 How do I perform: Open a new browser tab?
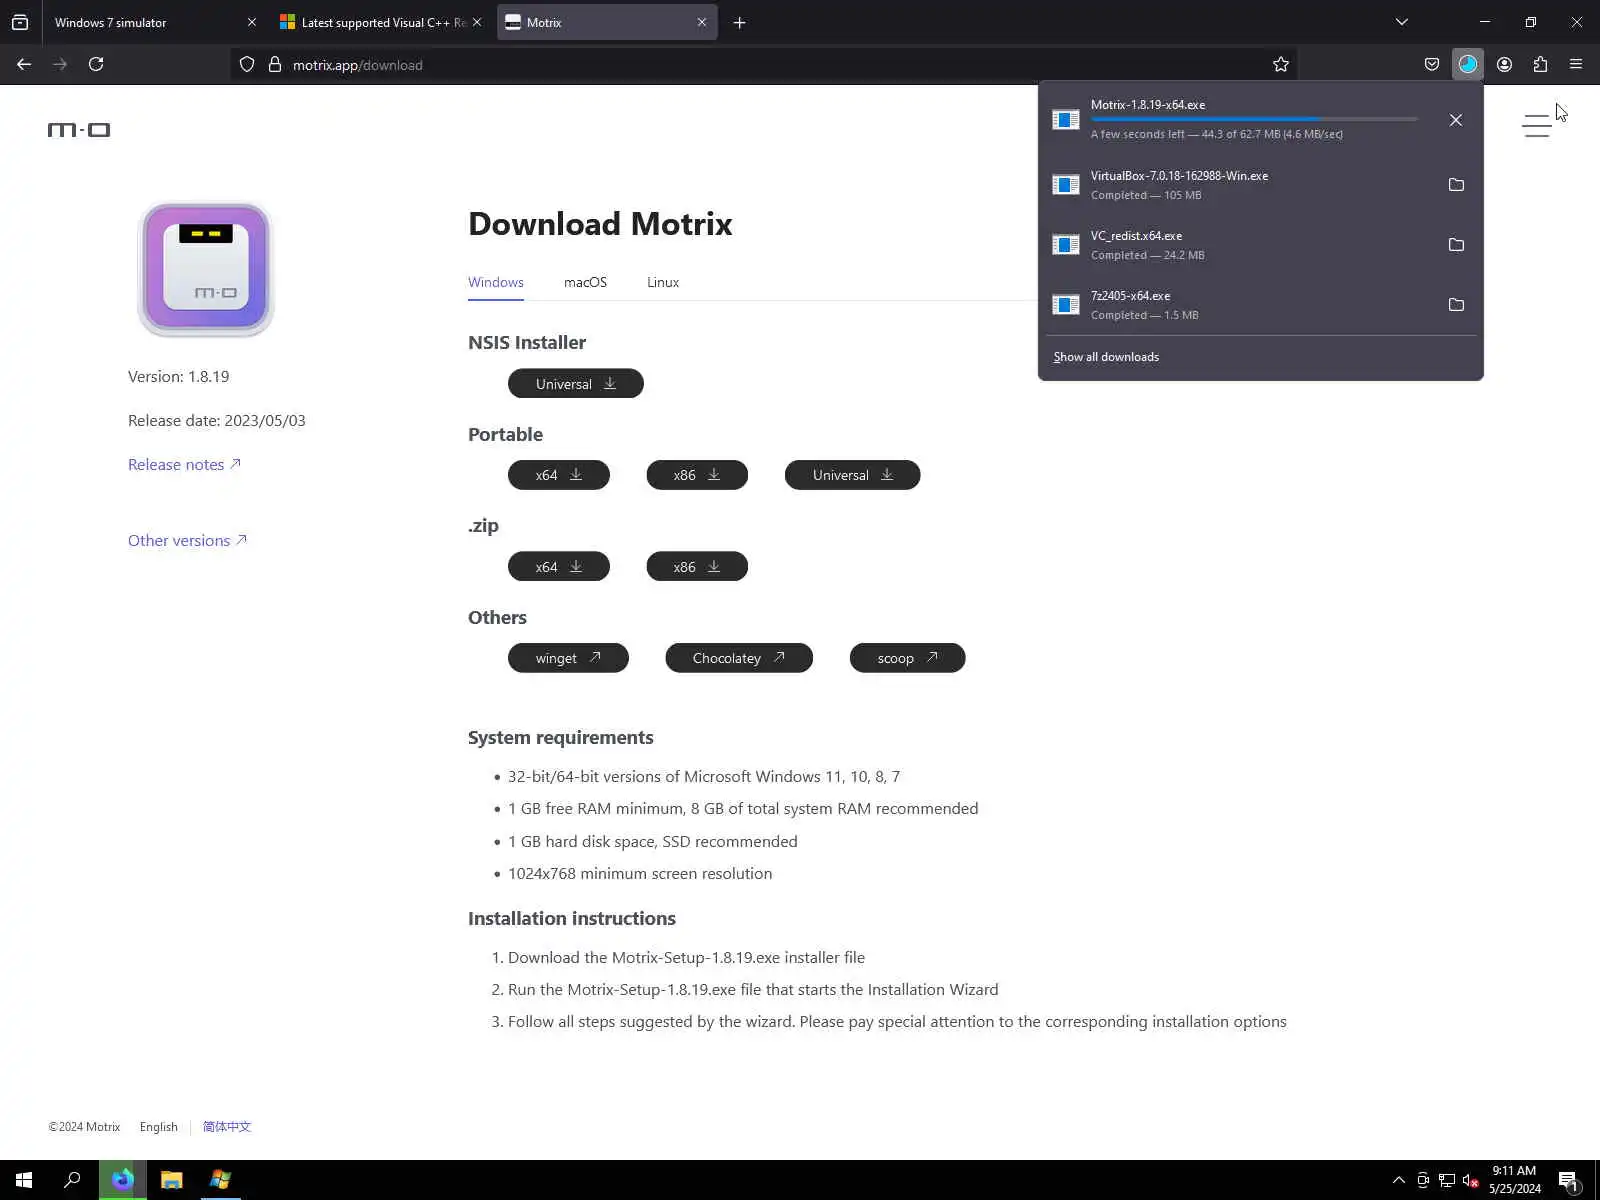pyautogui.click(x=740, y=22)
